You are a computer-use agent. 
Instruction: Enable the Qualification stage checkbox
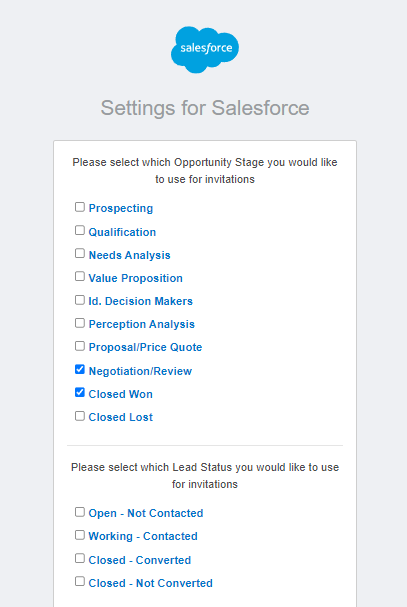[x=80, y=230]
